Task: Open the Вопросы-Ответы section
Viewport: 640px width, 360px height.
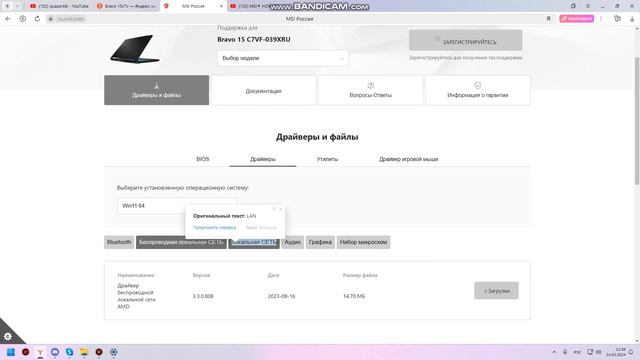Action: pyautogui.click(x=371, y=90)
